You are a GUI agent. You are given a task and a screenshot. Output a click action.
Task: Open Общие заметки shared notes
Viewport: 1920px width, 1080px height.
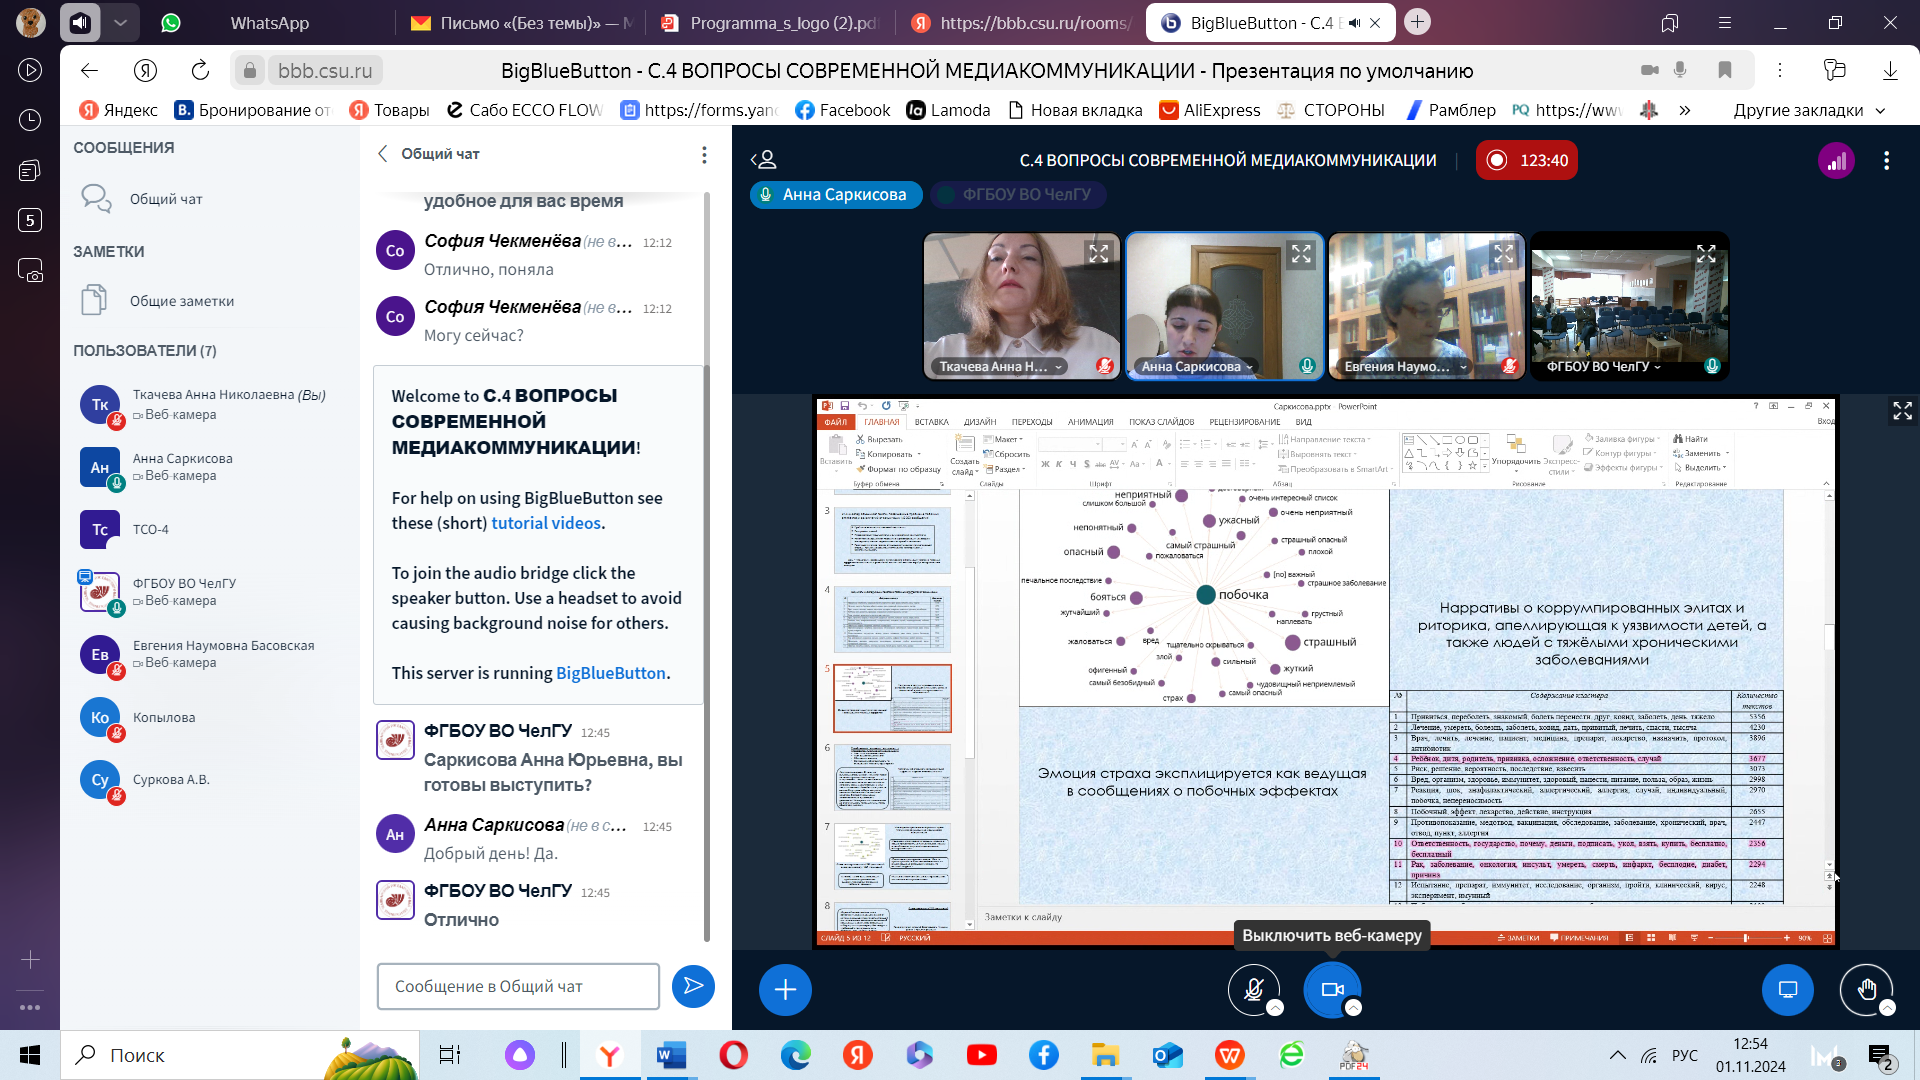pos(181,301)
